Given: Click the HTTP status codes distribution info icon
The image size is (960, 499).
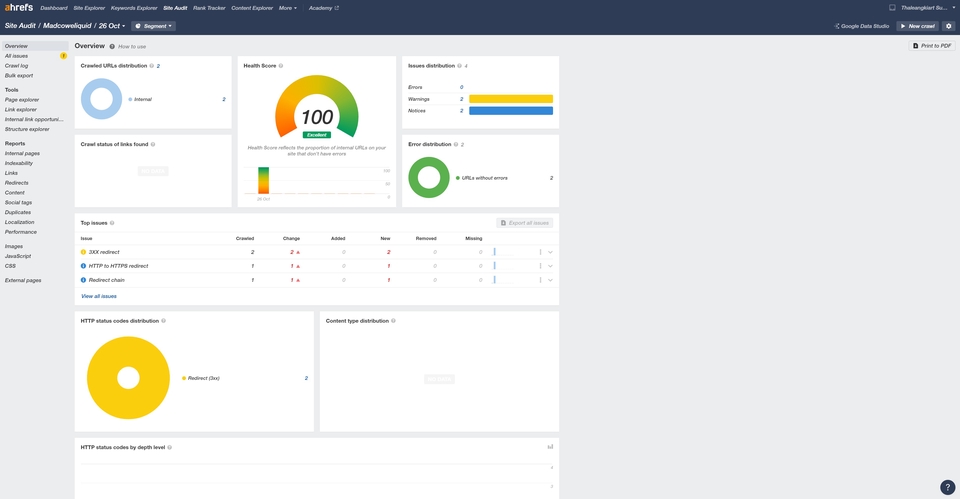Looking at the screenshot, I should click(x=163, y=321).
